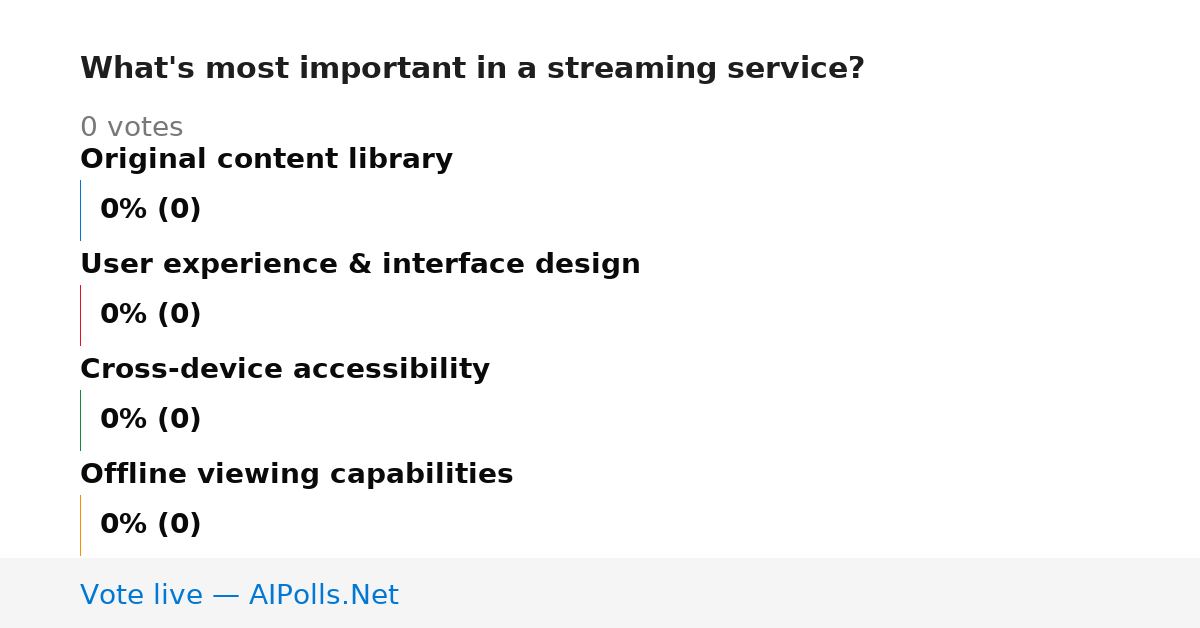This screenshot has height=628, width=1200.
Task: Click the word AIPolls.Net in footer
Action: tap(323, 596)
